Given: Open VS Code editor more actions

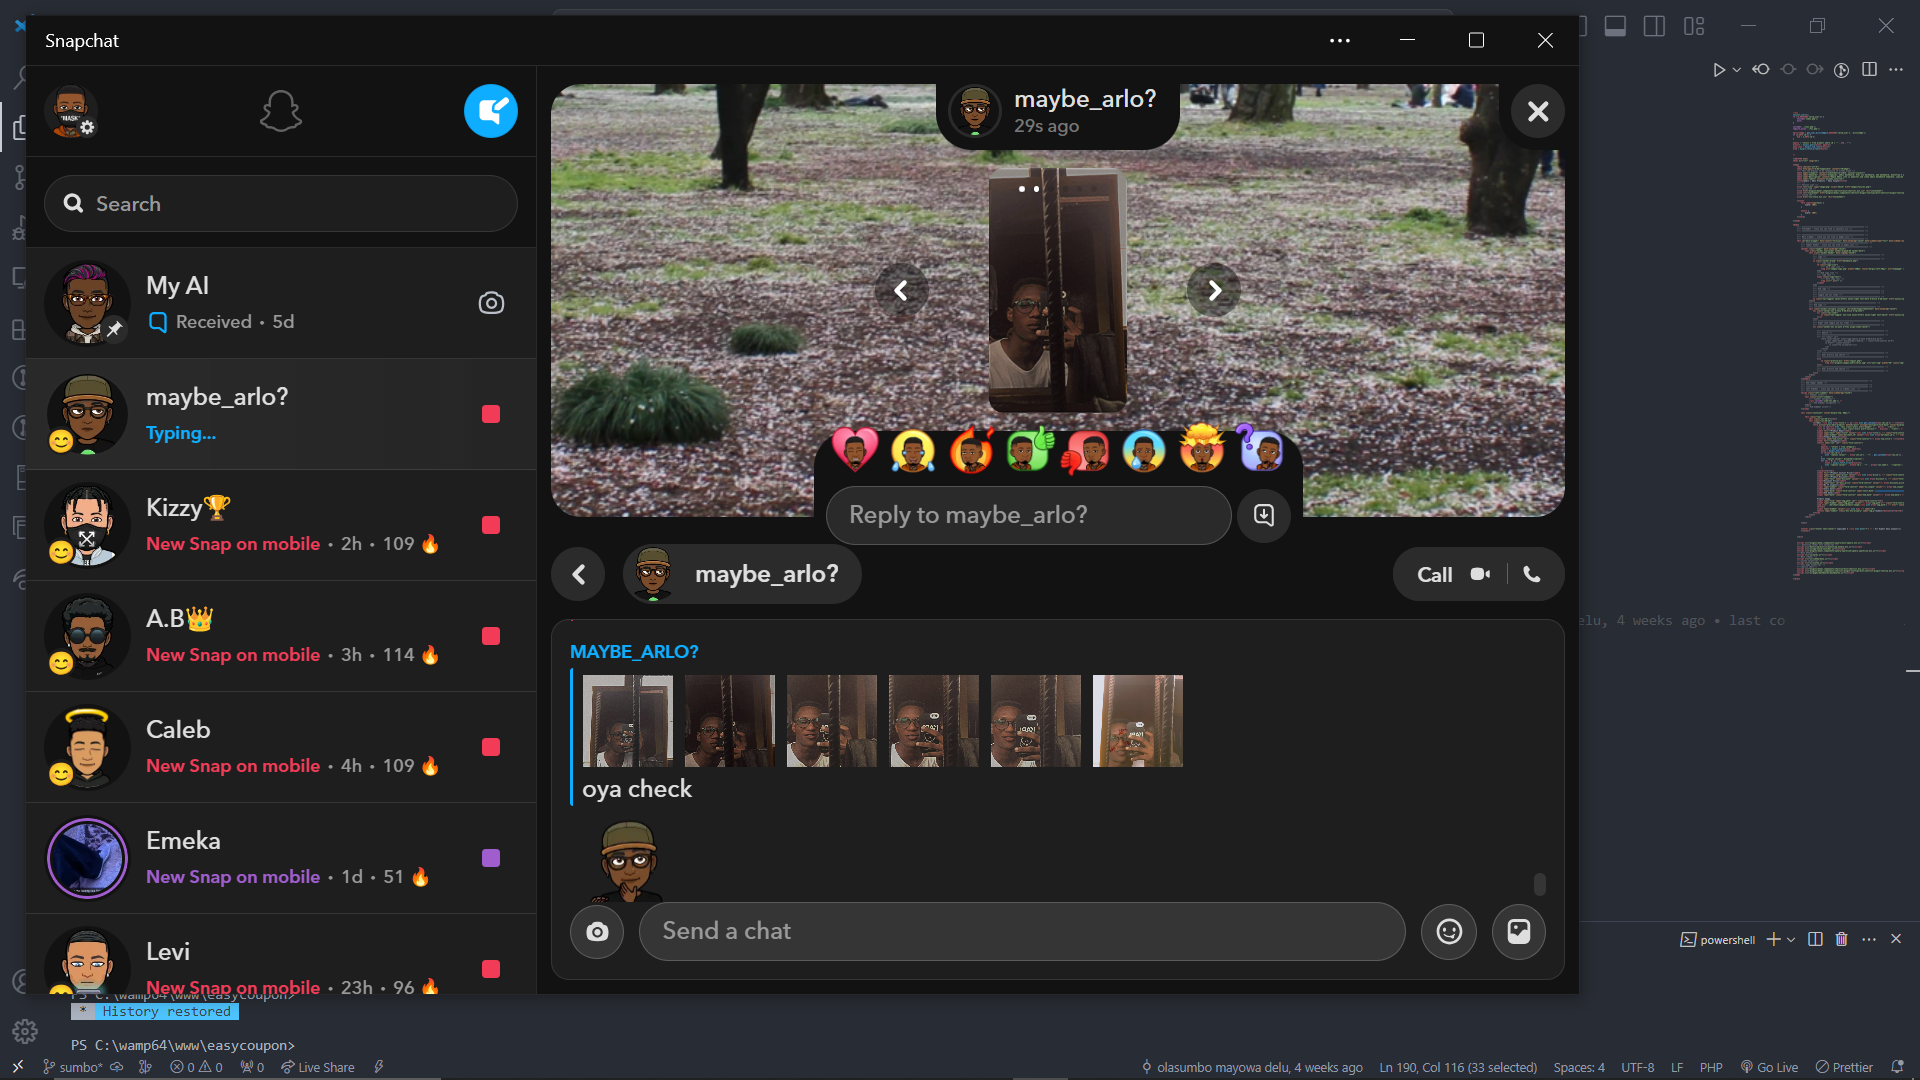Looking at the screenshot, I should [x=1896, y=69].
